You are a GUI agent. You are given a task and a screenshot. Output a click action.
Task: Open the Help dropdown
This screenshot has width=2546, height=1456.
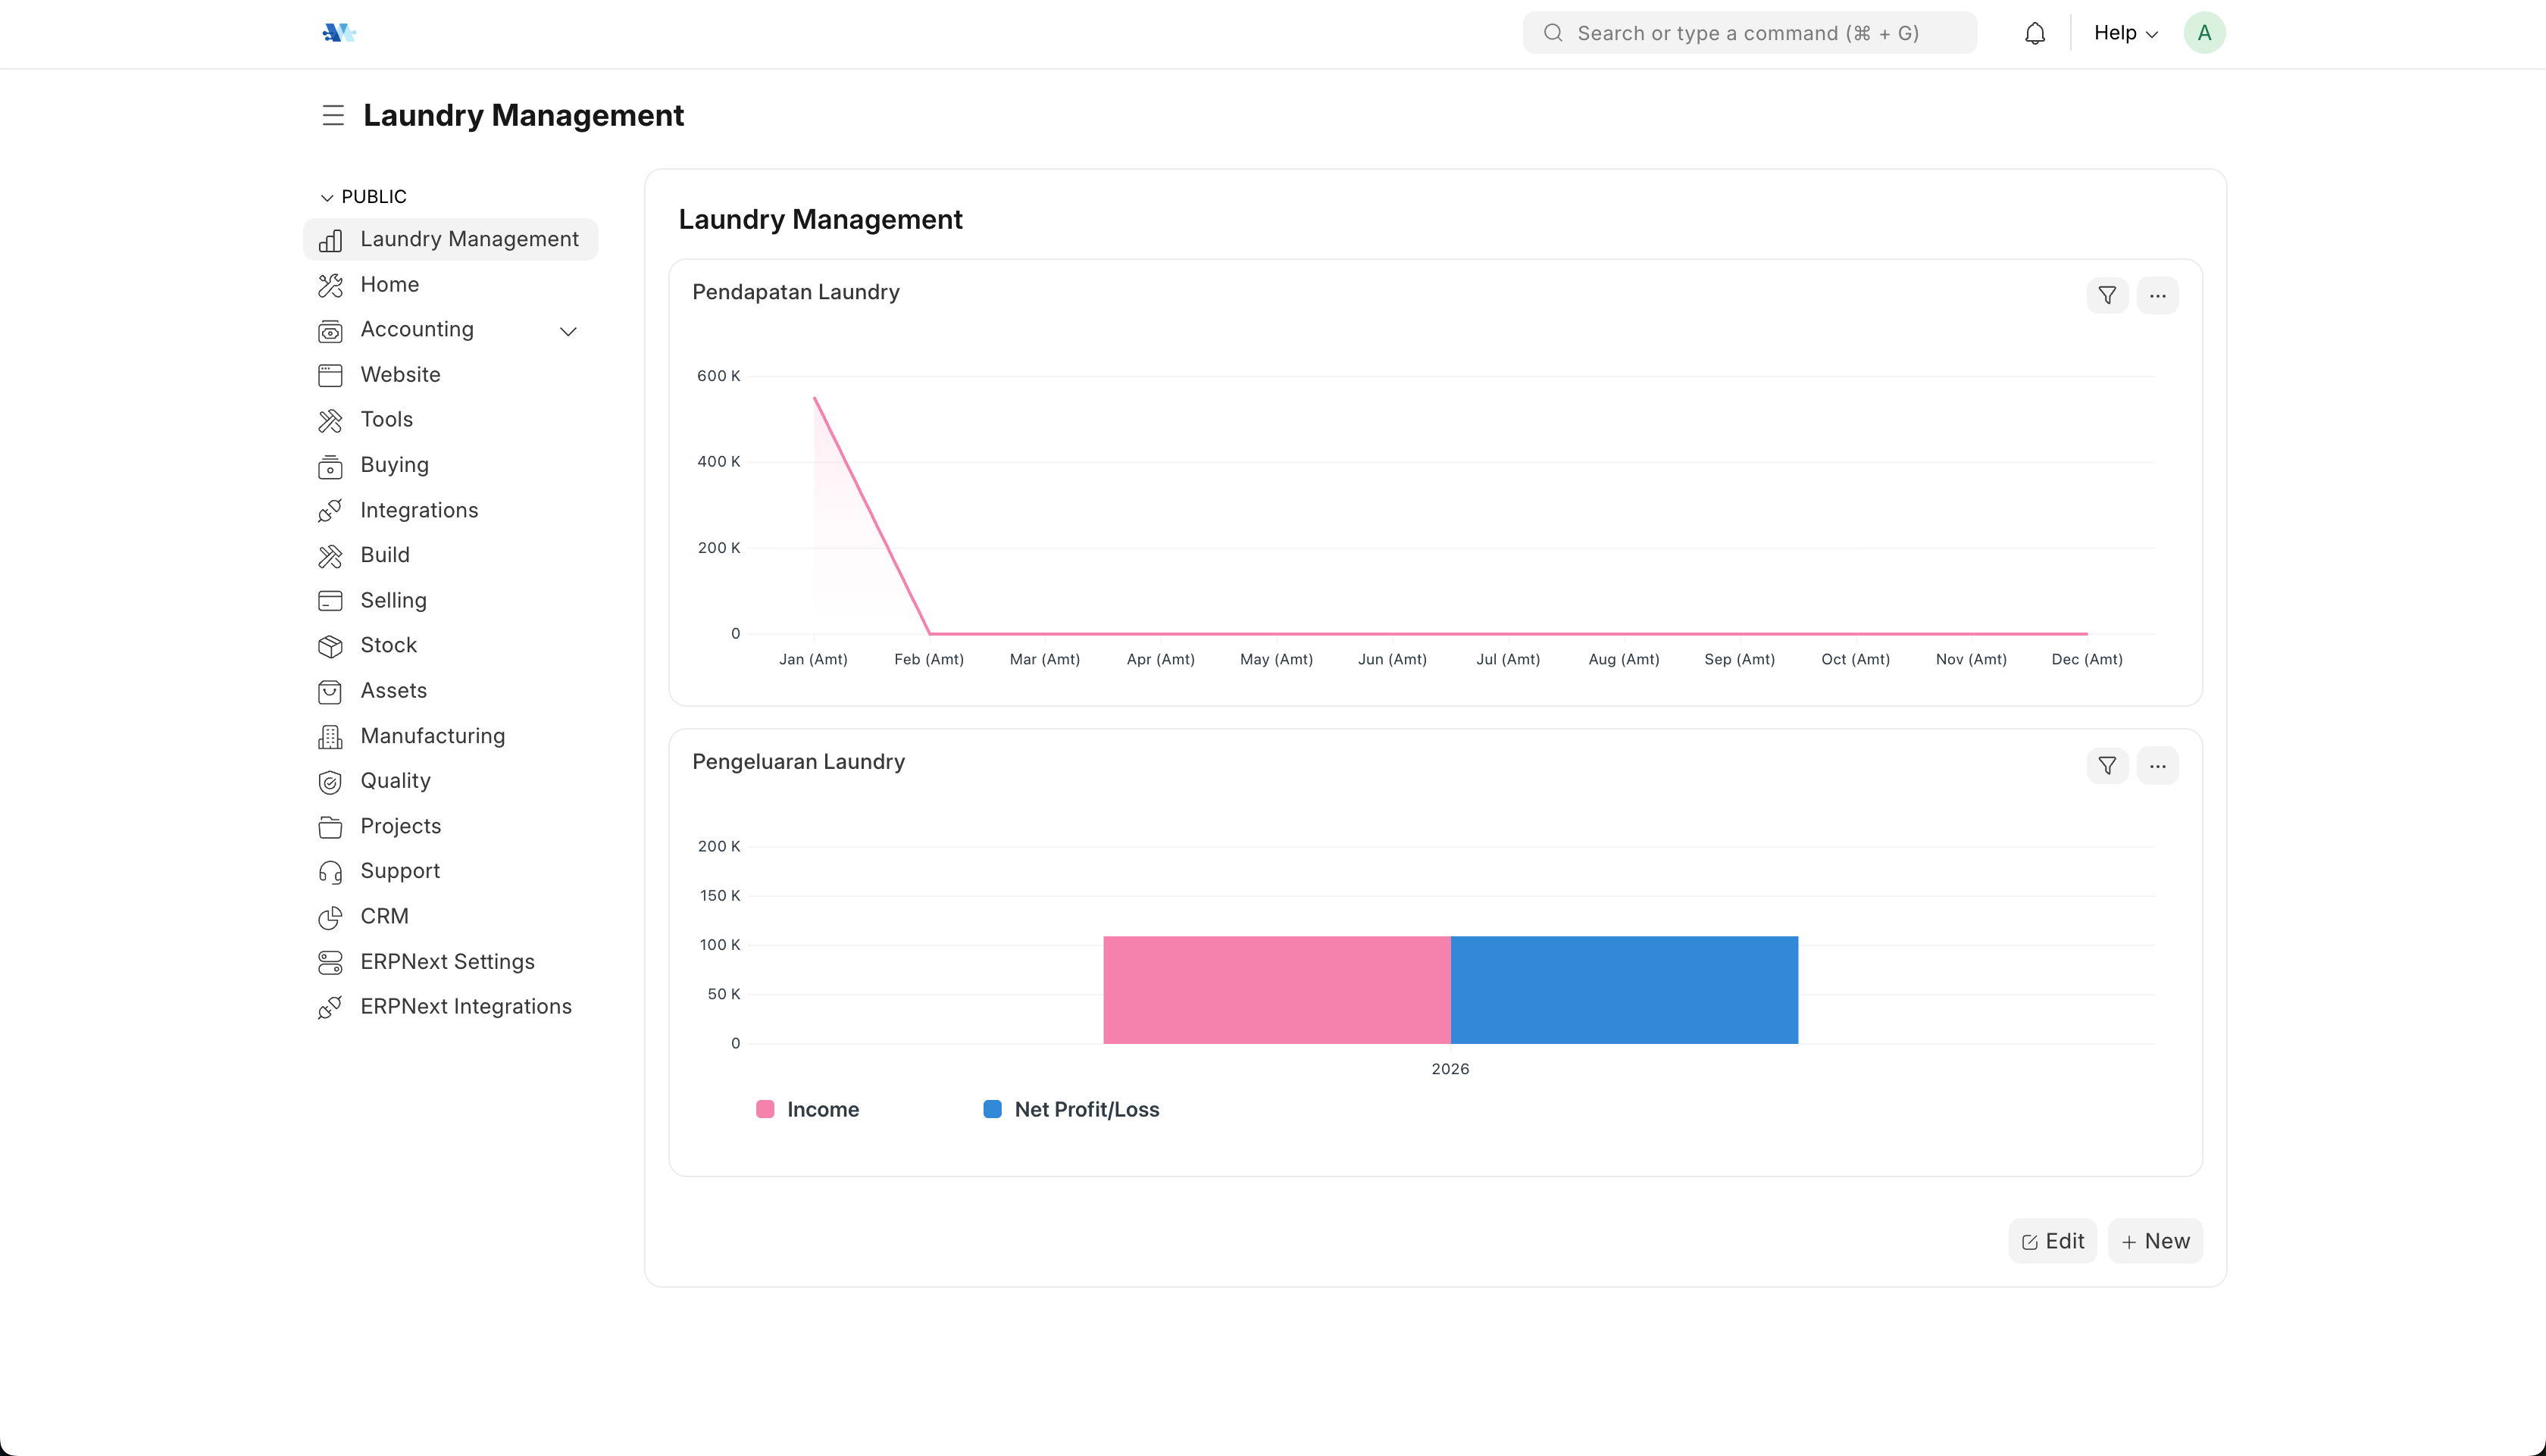point(2125,33)
